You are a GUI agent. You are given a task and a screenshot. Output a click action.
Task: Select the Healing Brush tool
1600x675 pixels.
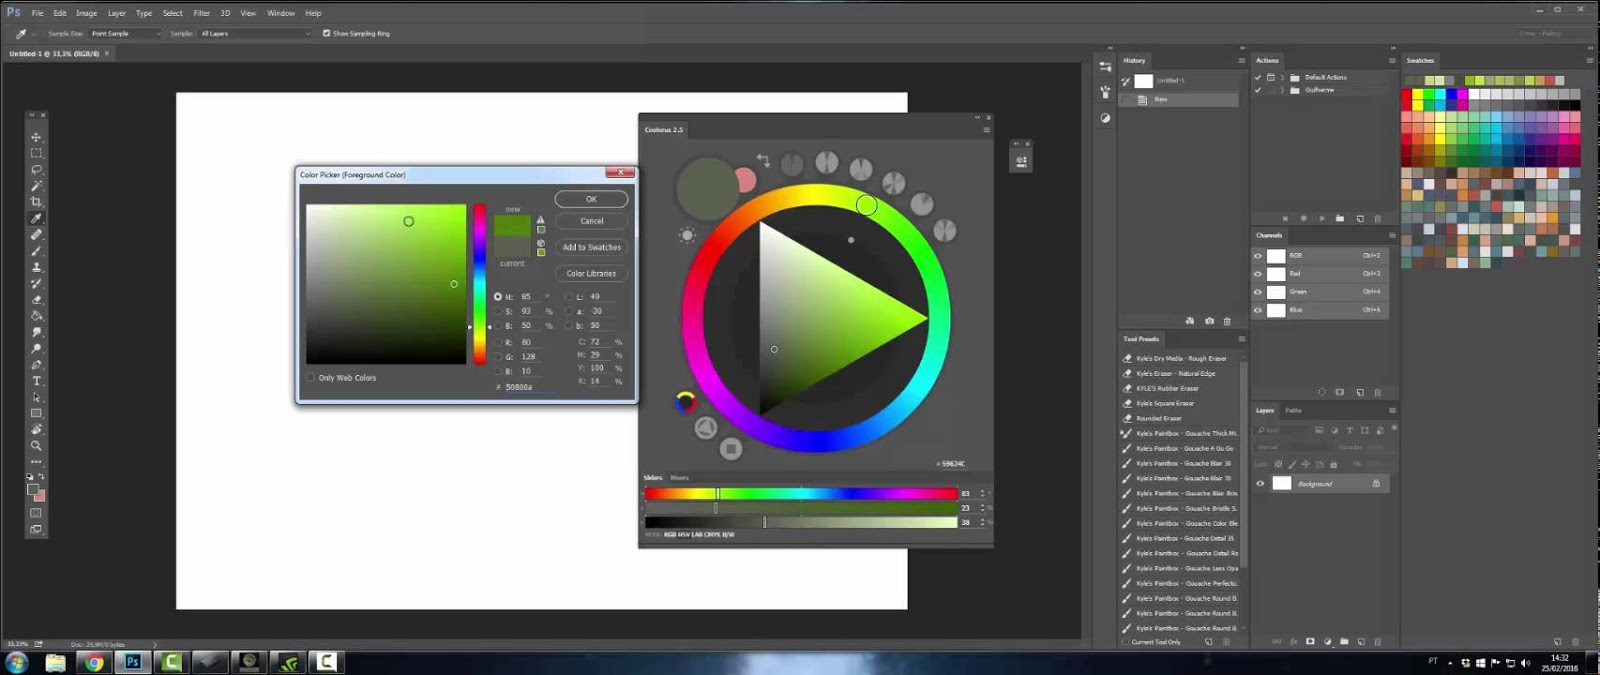tap(36, 234)
